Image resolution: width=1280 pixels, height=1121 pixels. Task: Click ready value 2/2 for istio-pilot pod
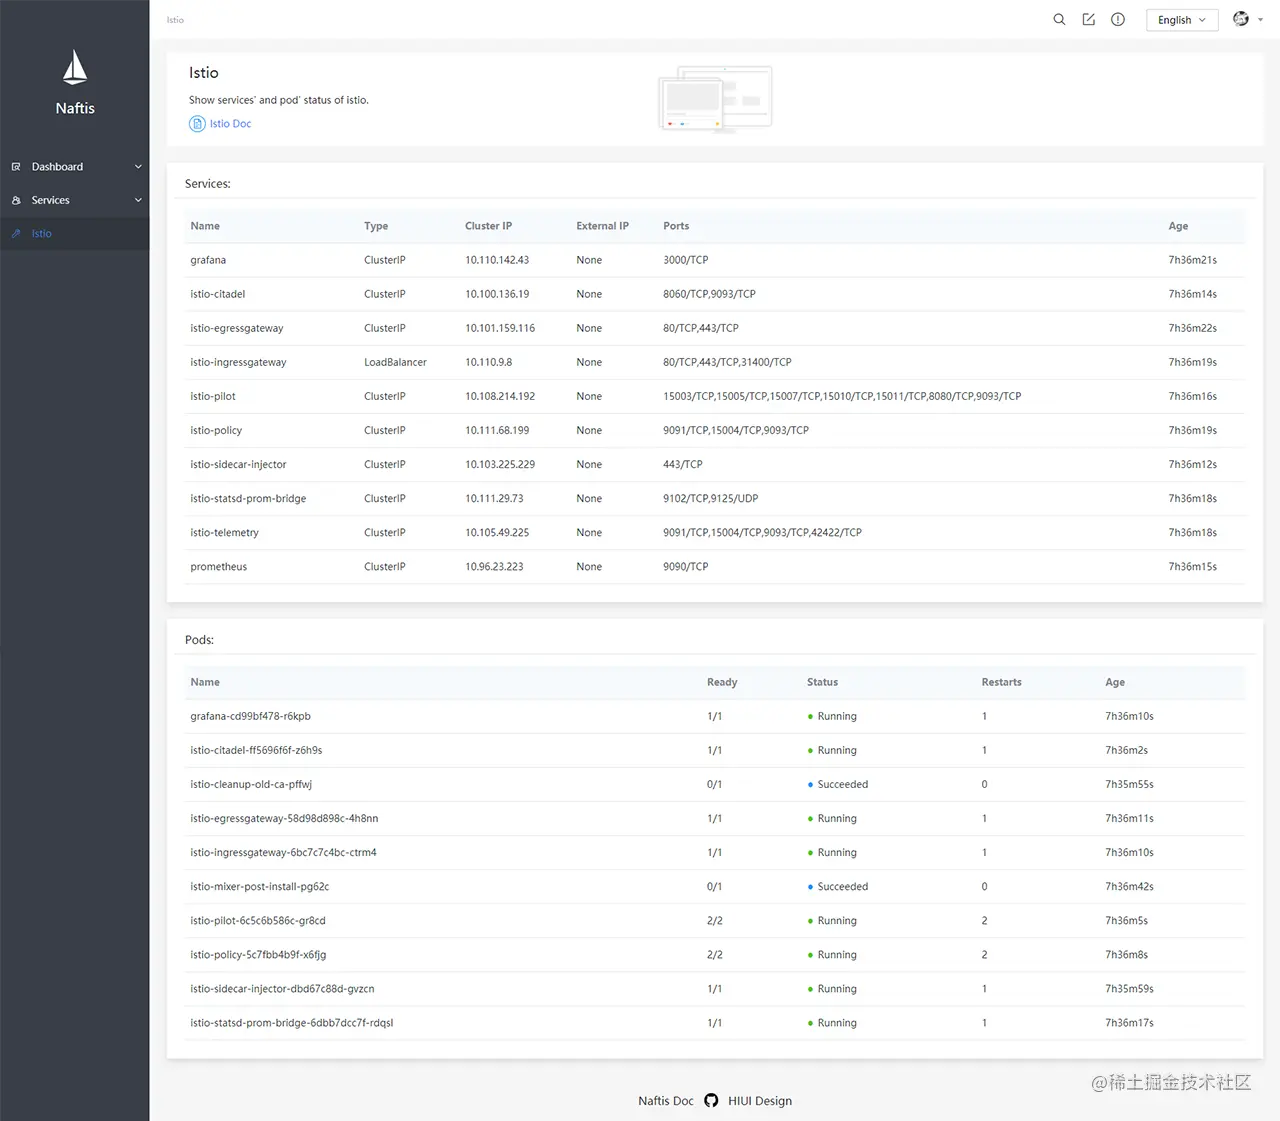click(x=714, y=920)
